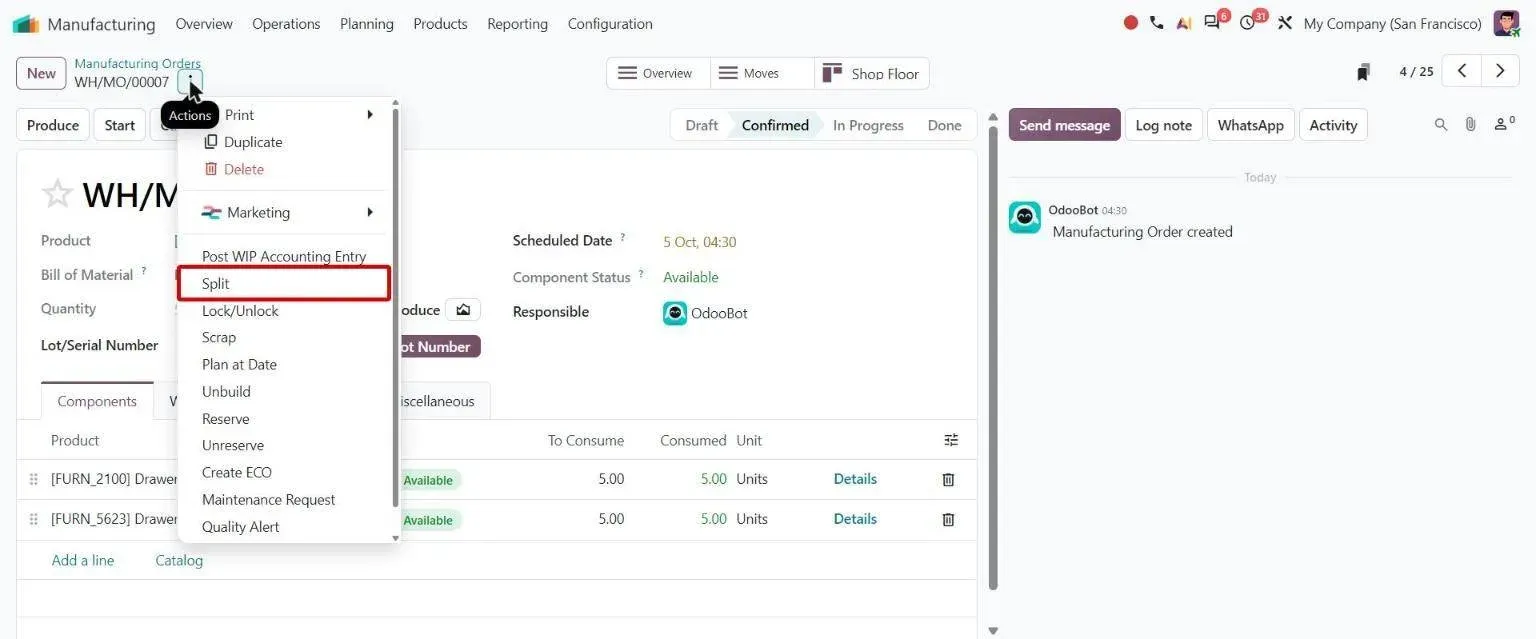1536x639 pixels.
Task: Go to the next record arrow
Action: [1499, 71]
